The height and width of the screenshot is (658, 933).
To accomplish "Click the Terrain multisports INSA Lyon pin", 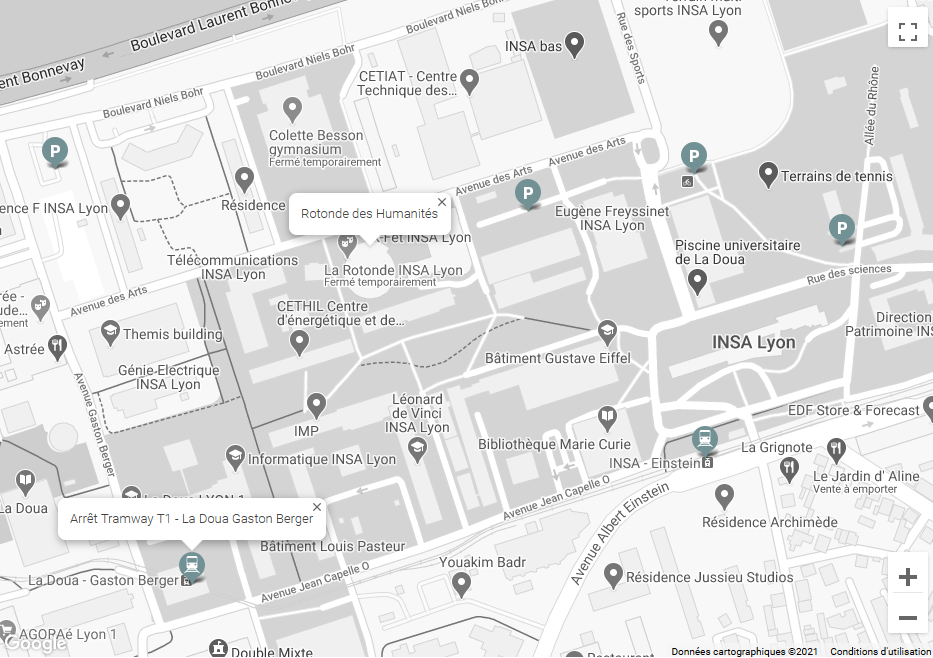I will [718, 32].
